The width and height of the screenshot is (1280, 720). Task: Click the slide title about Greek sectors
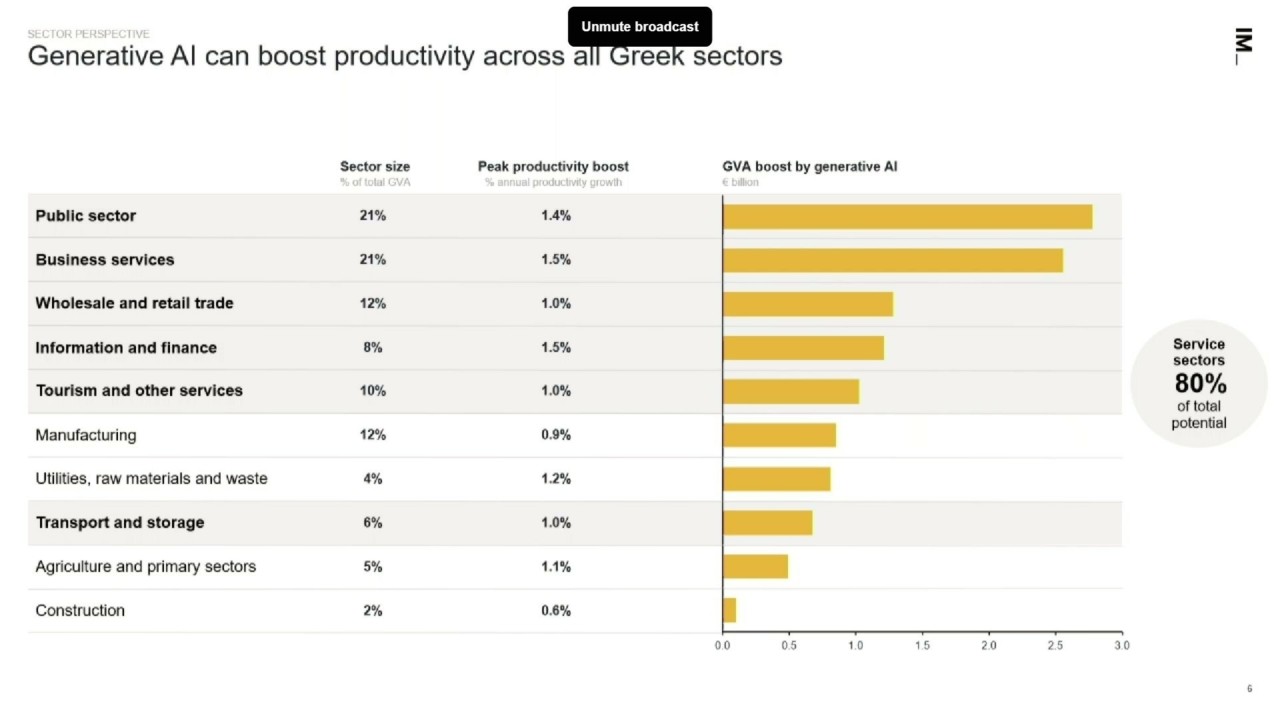click(x=405, y=56)
